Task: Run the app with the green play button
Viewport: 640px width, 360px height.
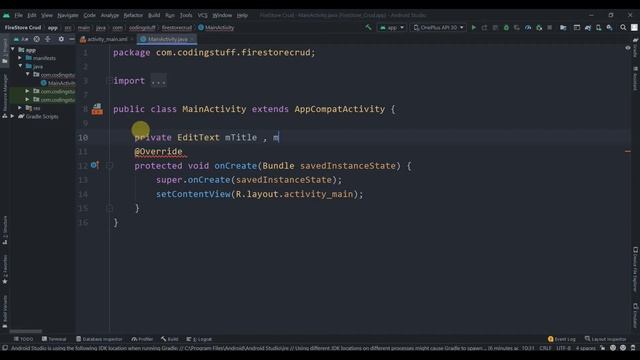Action: [x=473, y=27]
